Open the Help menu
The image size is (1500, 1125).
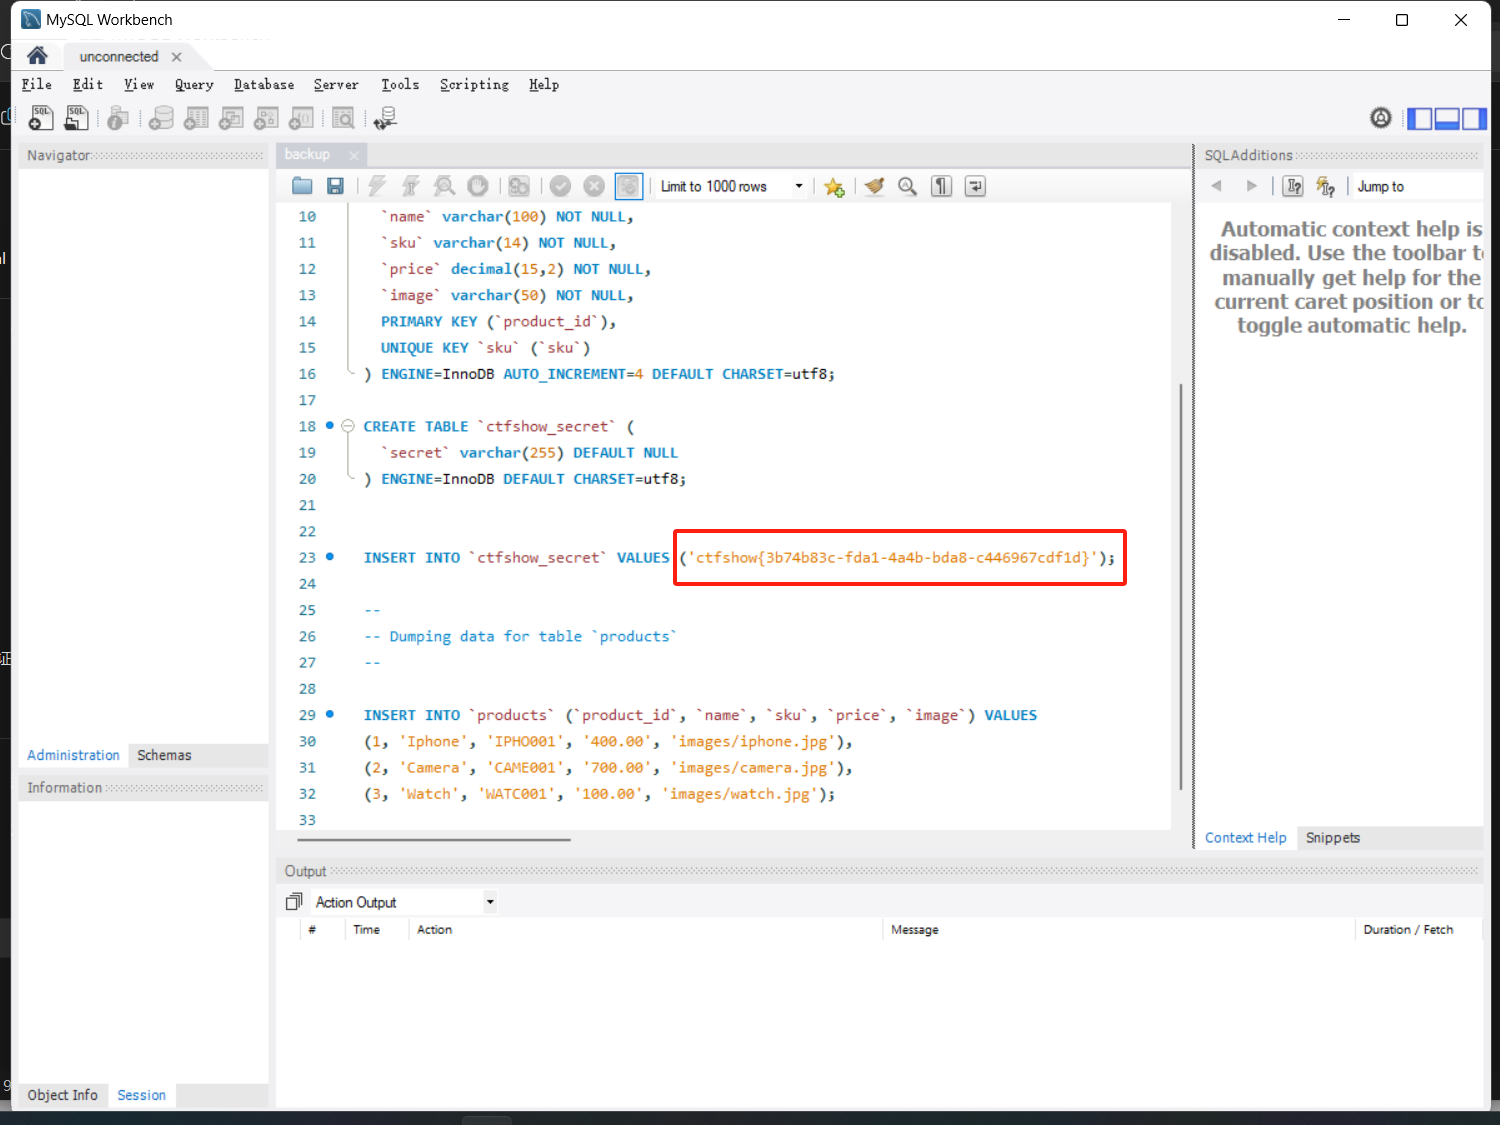pyautogui.click(x=544, y=85)
